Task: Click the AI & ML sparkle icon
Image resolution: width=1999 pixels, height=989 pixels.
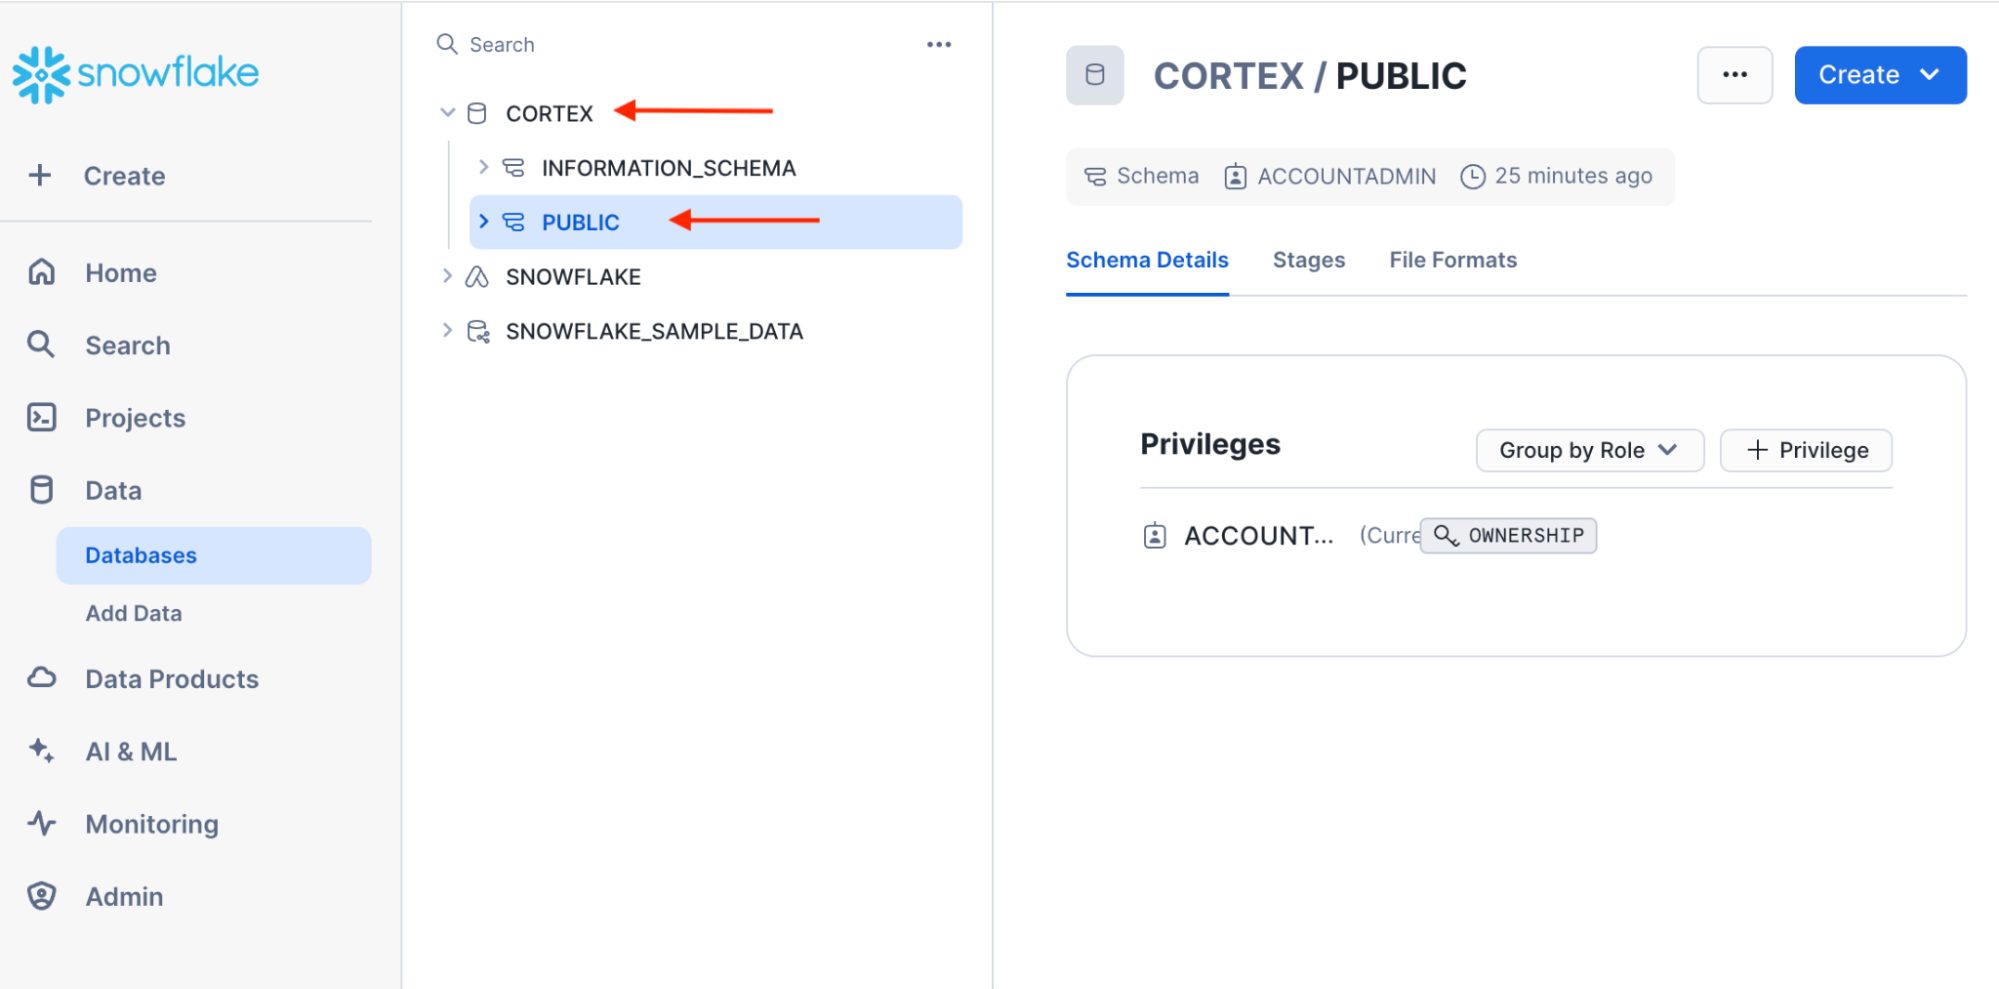Action: click(41, 750)
